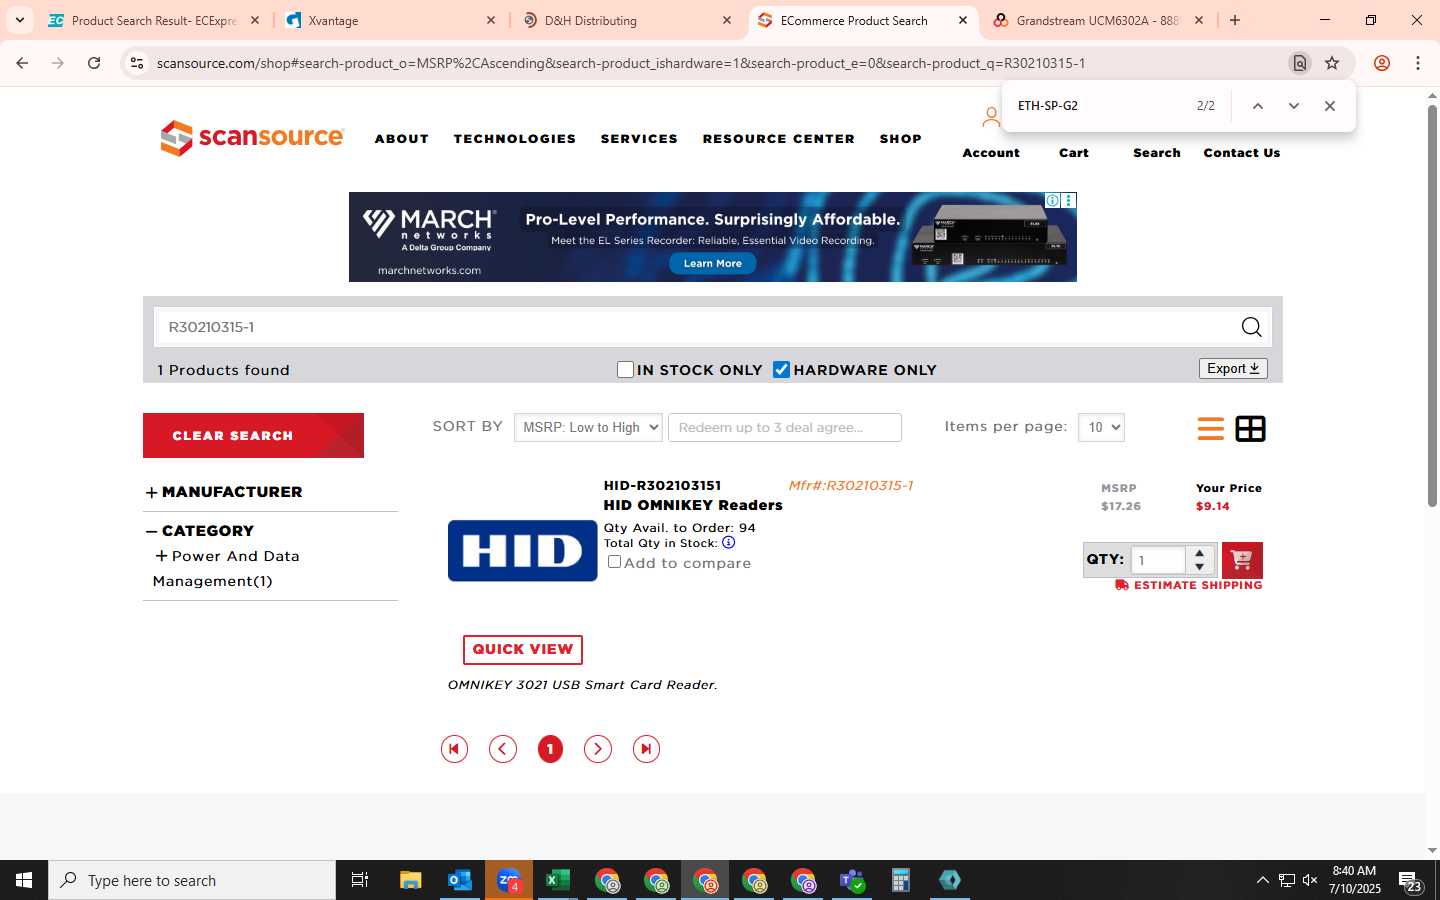
Task: Click the page vertical scrollbar
Action: click(x=1432, y=305)
